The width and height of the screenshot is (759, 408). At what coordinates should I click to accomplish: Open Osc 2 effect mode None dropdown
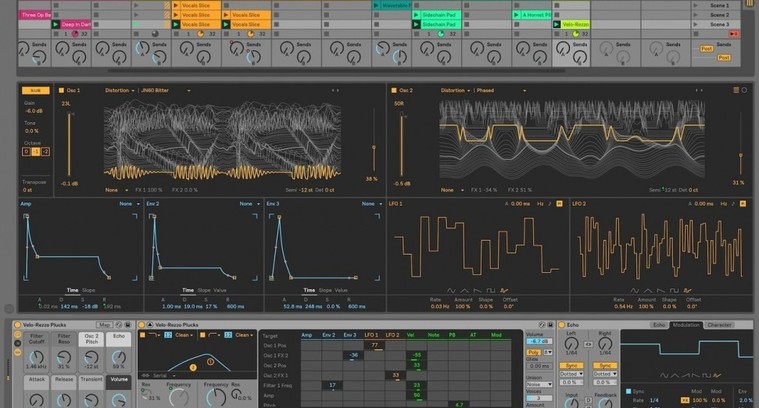pos(452,190)
